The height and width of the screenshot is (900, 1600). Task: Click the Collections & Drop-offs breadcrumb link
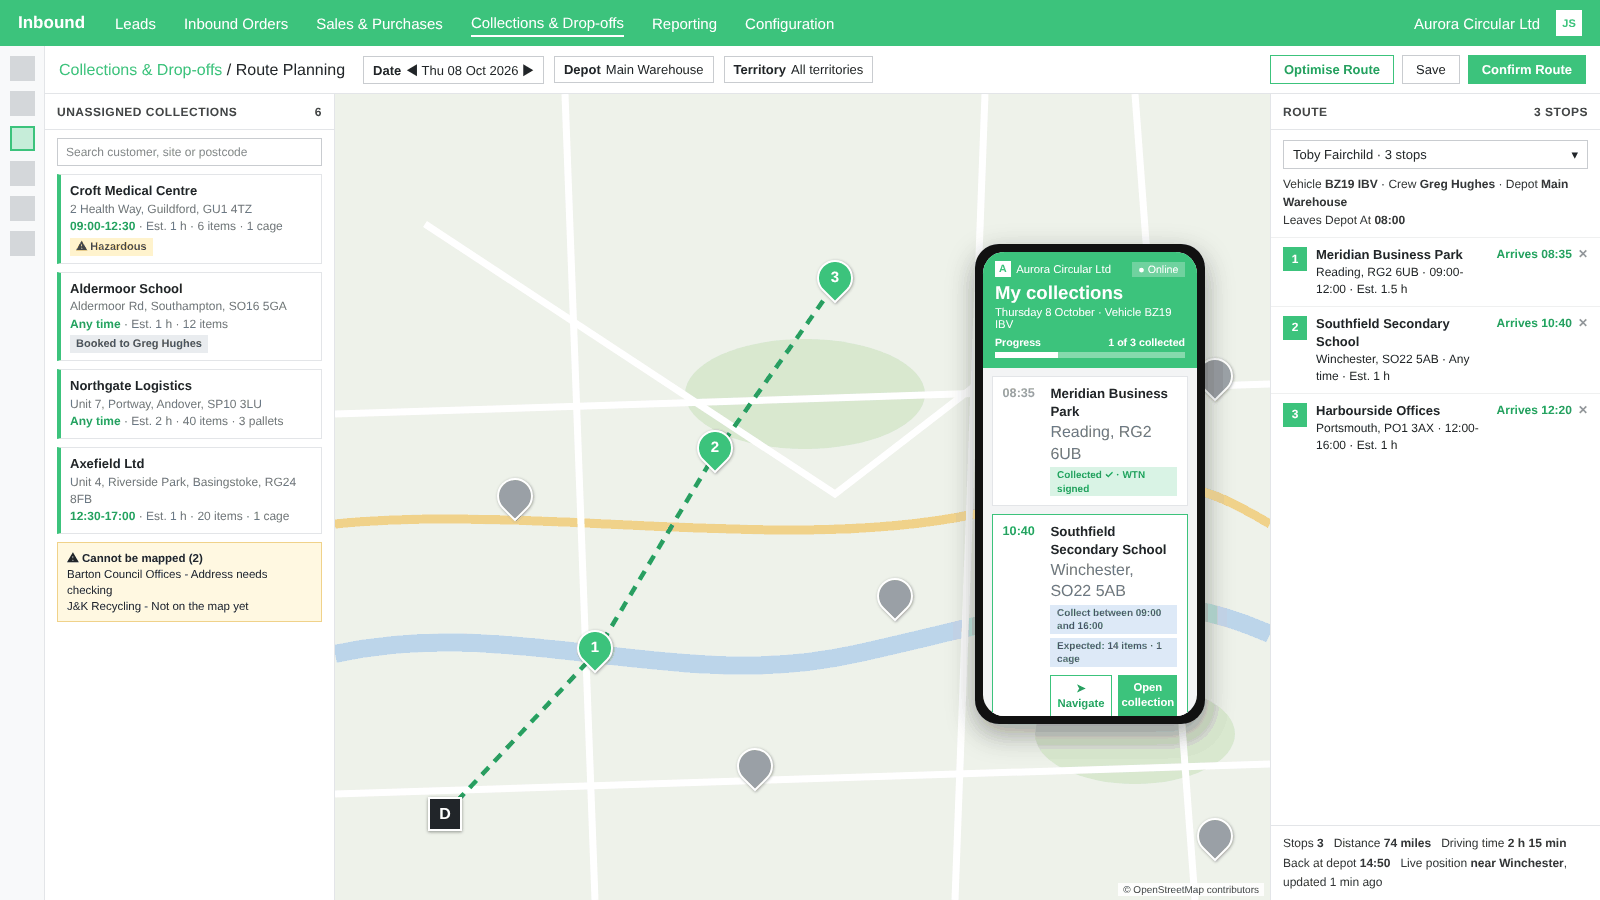(140, 70)
